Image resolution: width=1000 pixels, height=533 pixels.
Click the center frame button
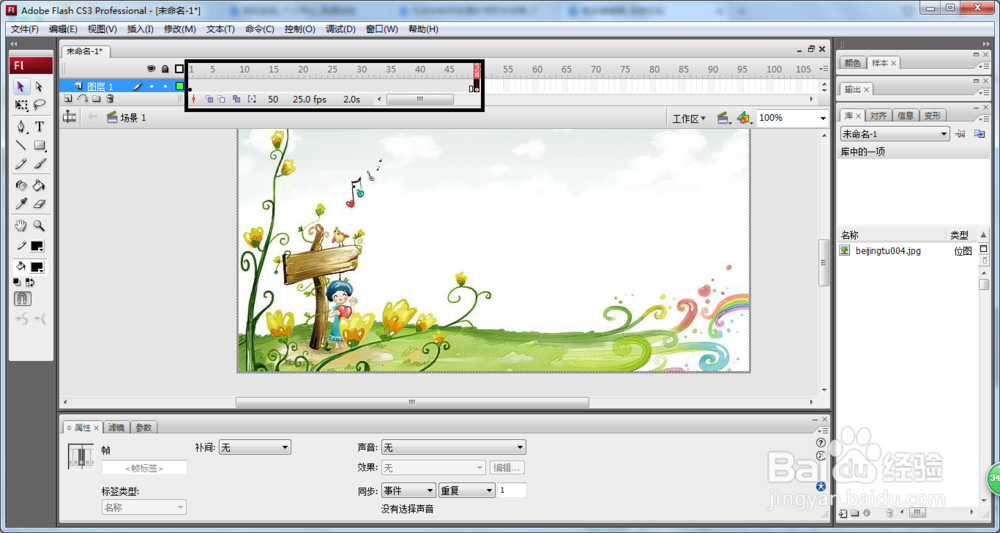193,99
